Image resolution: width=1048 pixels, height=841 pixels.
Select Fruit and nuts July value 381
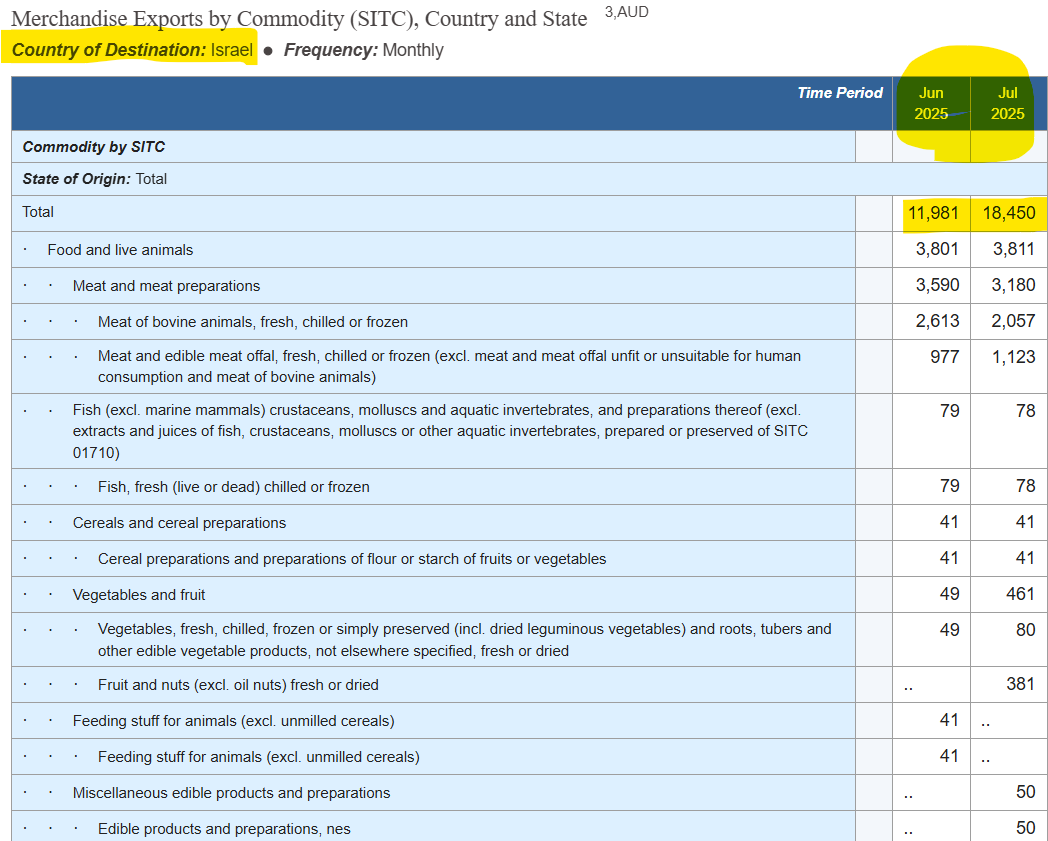[x=1021, y=684]
